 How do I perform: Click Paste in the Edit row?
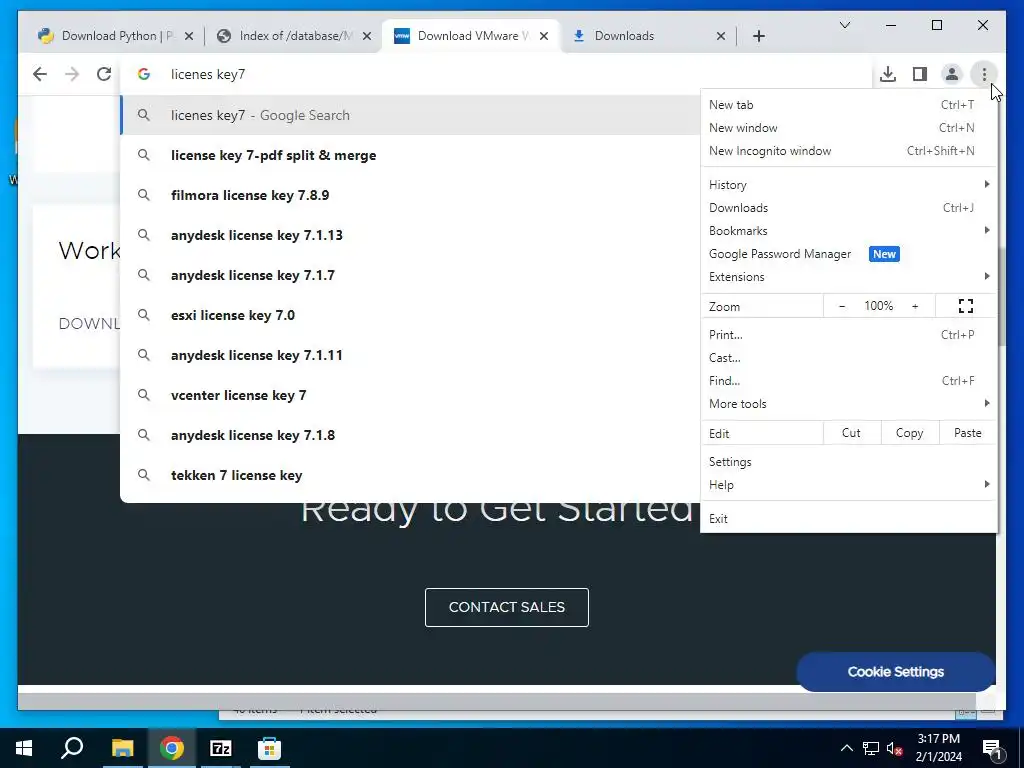(967, 433)
